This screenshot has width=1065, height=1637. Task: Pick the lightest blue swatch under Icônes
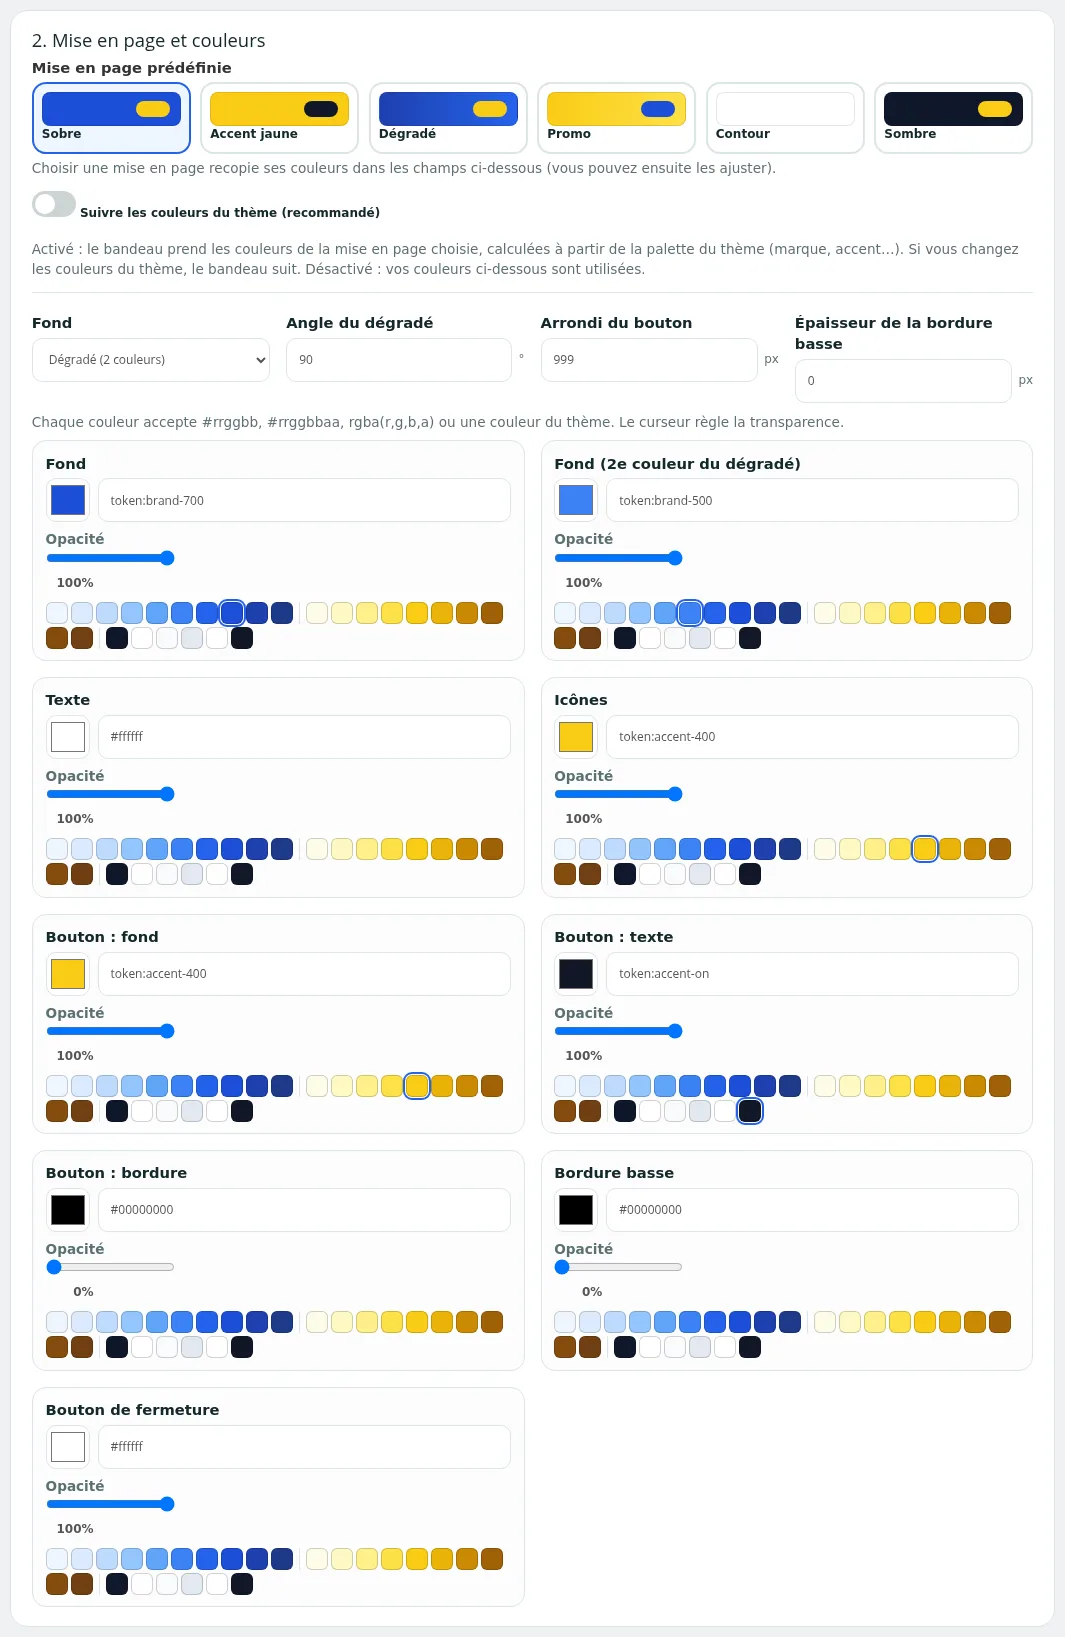click(565, 849)
